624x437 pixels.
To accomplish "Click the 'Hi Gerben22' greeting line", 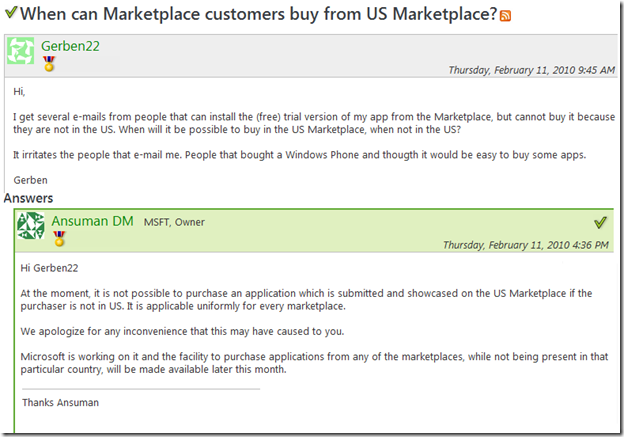I will [49, 268].
